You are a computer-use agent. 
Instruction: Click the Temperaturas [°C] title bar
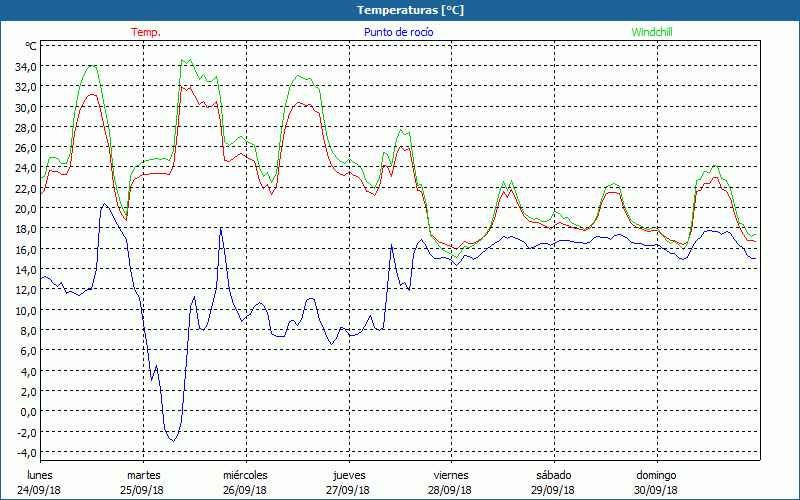400,10
